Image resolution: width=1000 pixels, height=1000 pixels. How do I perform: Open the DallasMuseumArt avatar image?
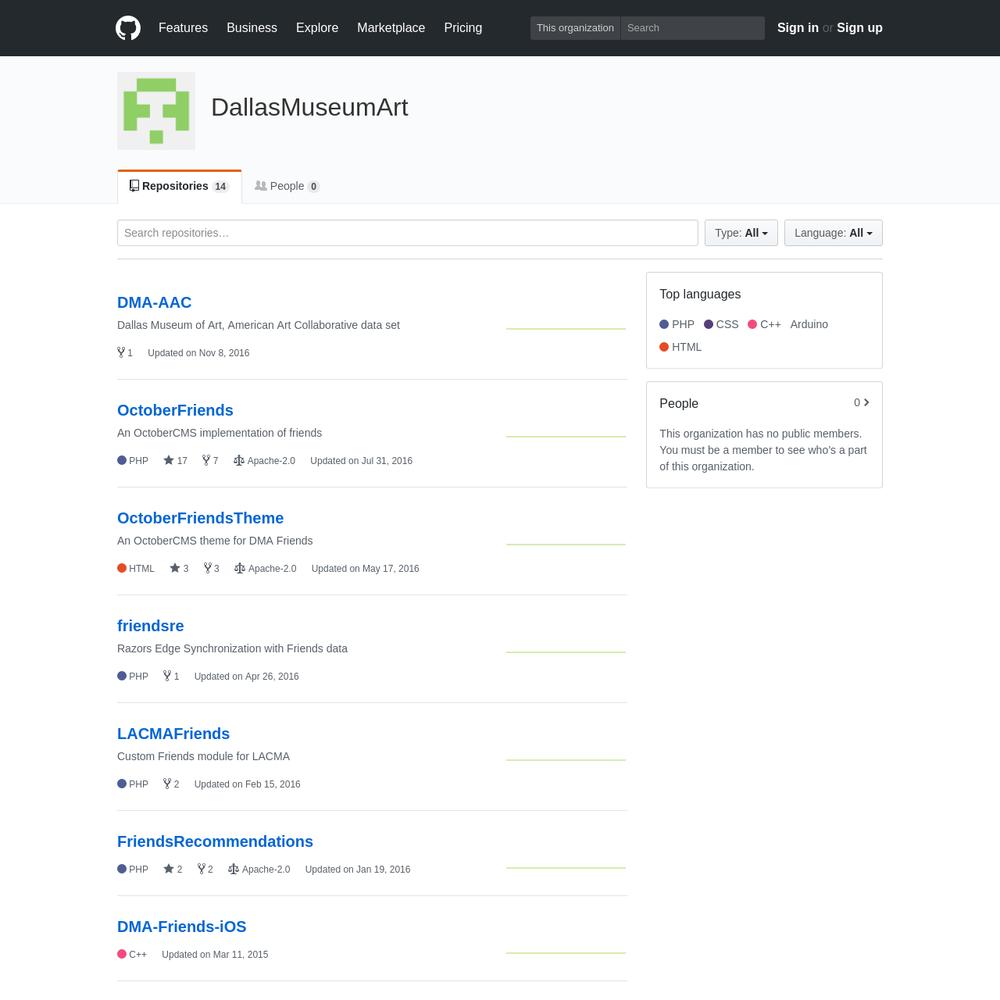tap(156, 111)
